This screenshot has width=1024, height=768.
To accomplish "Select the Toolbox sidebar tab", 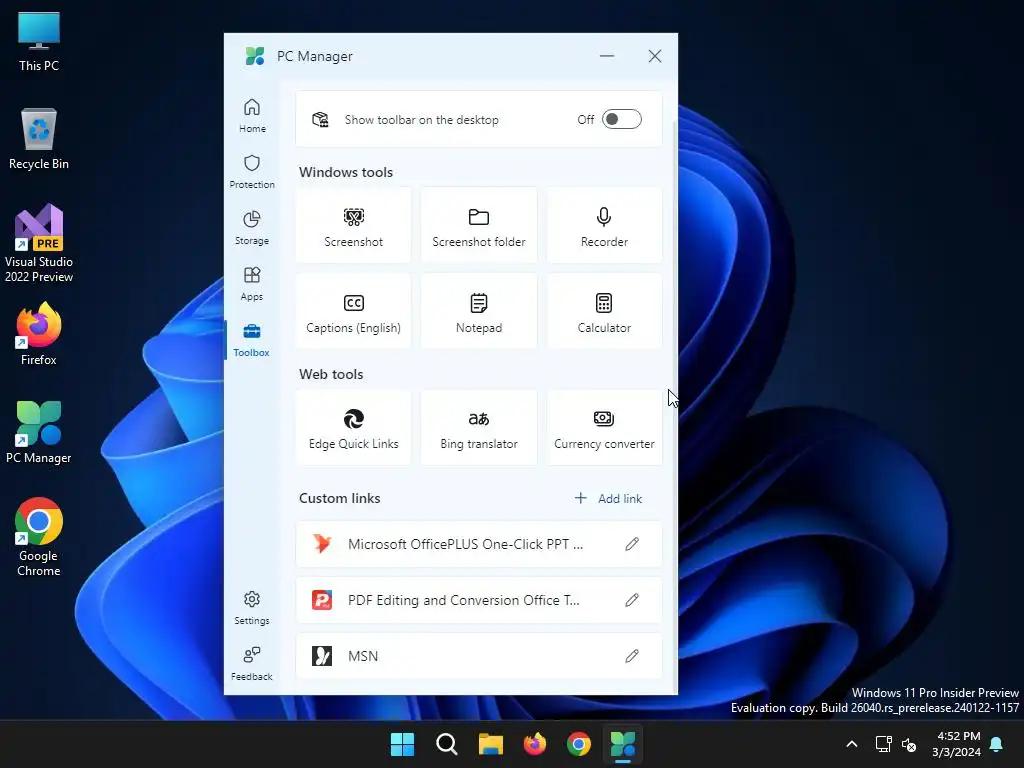I will coord(252,340).
